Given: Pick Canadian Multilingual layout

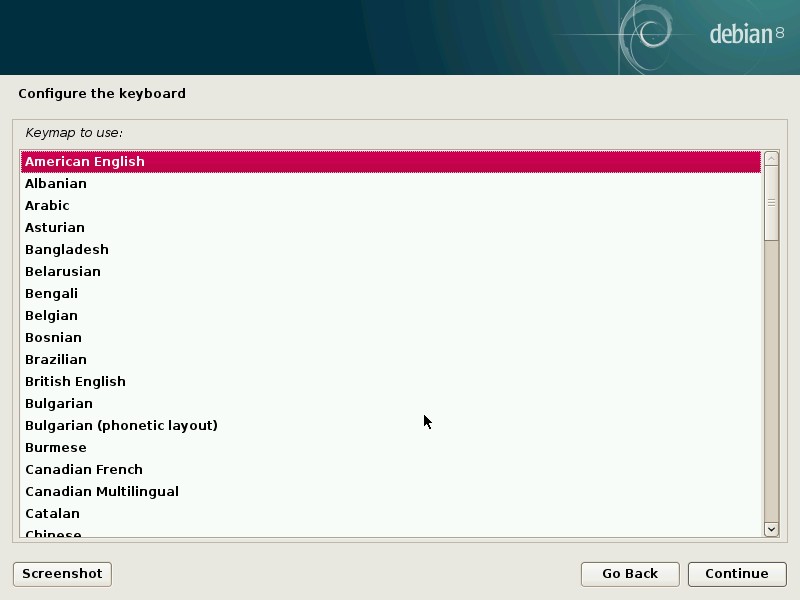Looking at the screenshot, I should [391, 491].
